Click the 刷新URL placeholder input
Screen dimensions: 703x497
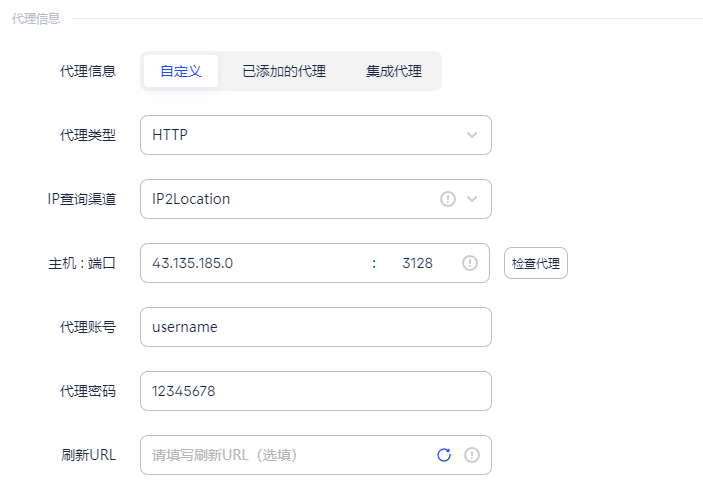[287, 455]
